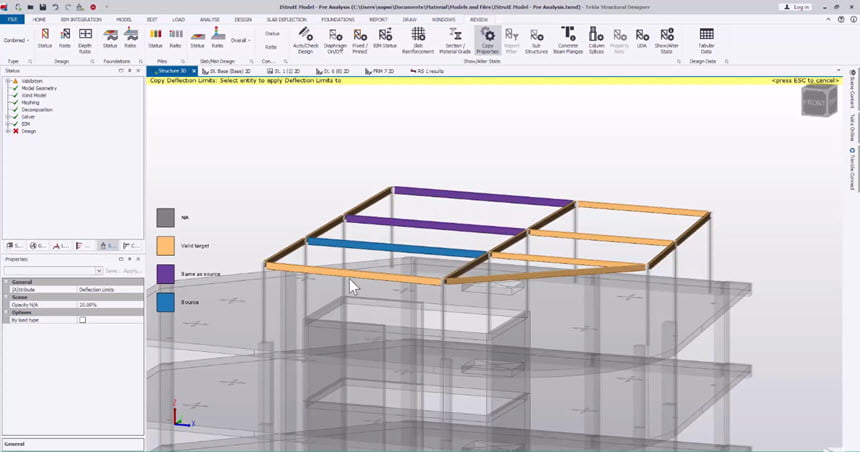Viewport: 860px width, 452px height.
Task: Switch to the ANALYSE ribbon tab
Action: [x=210, y=19]
